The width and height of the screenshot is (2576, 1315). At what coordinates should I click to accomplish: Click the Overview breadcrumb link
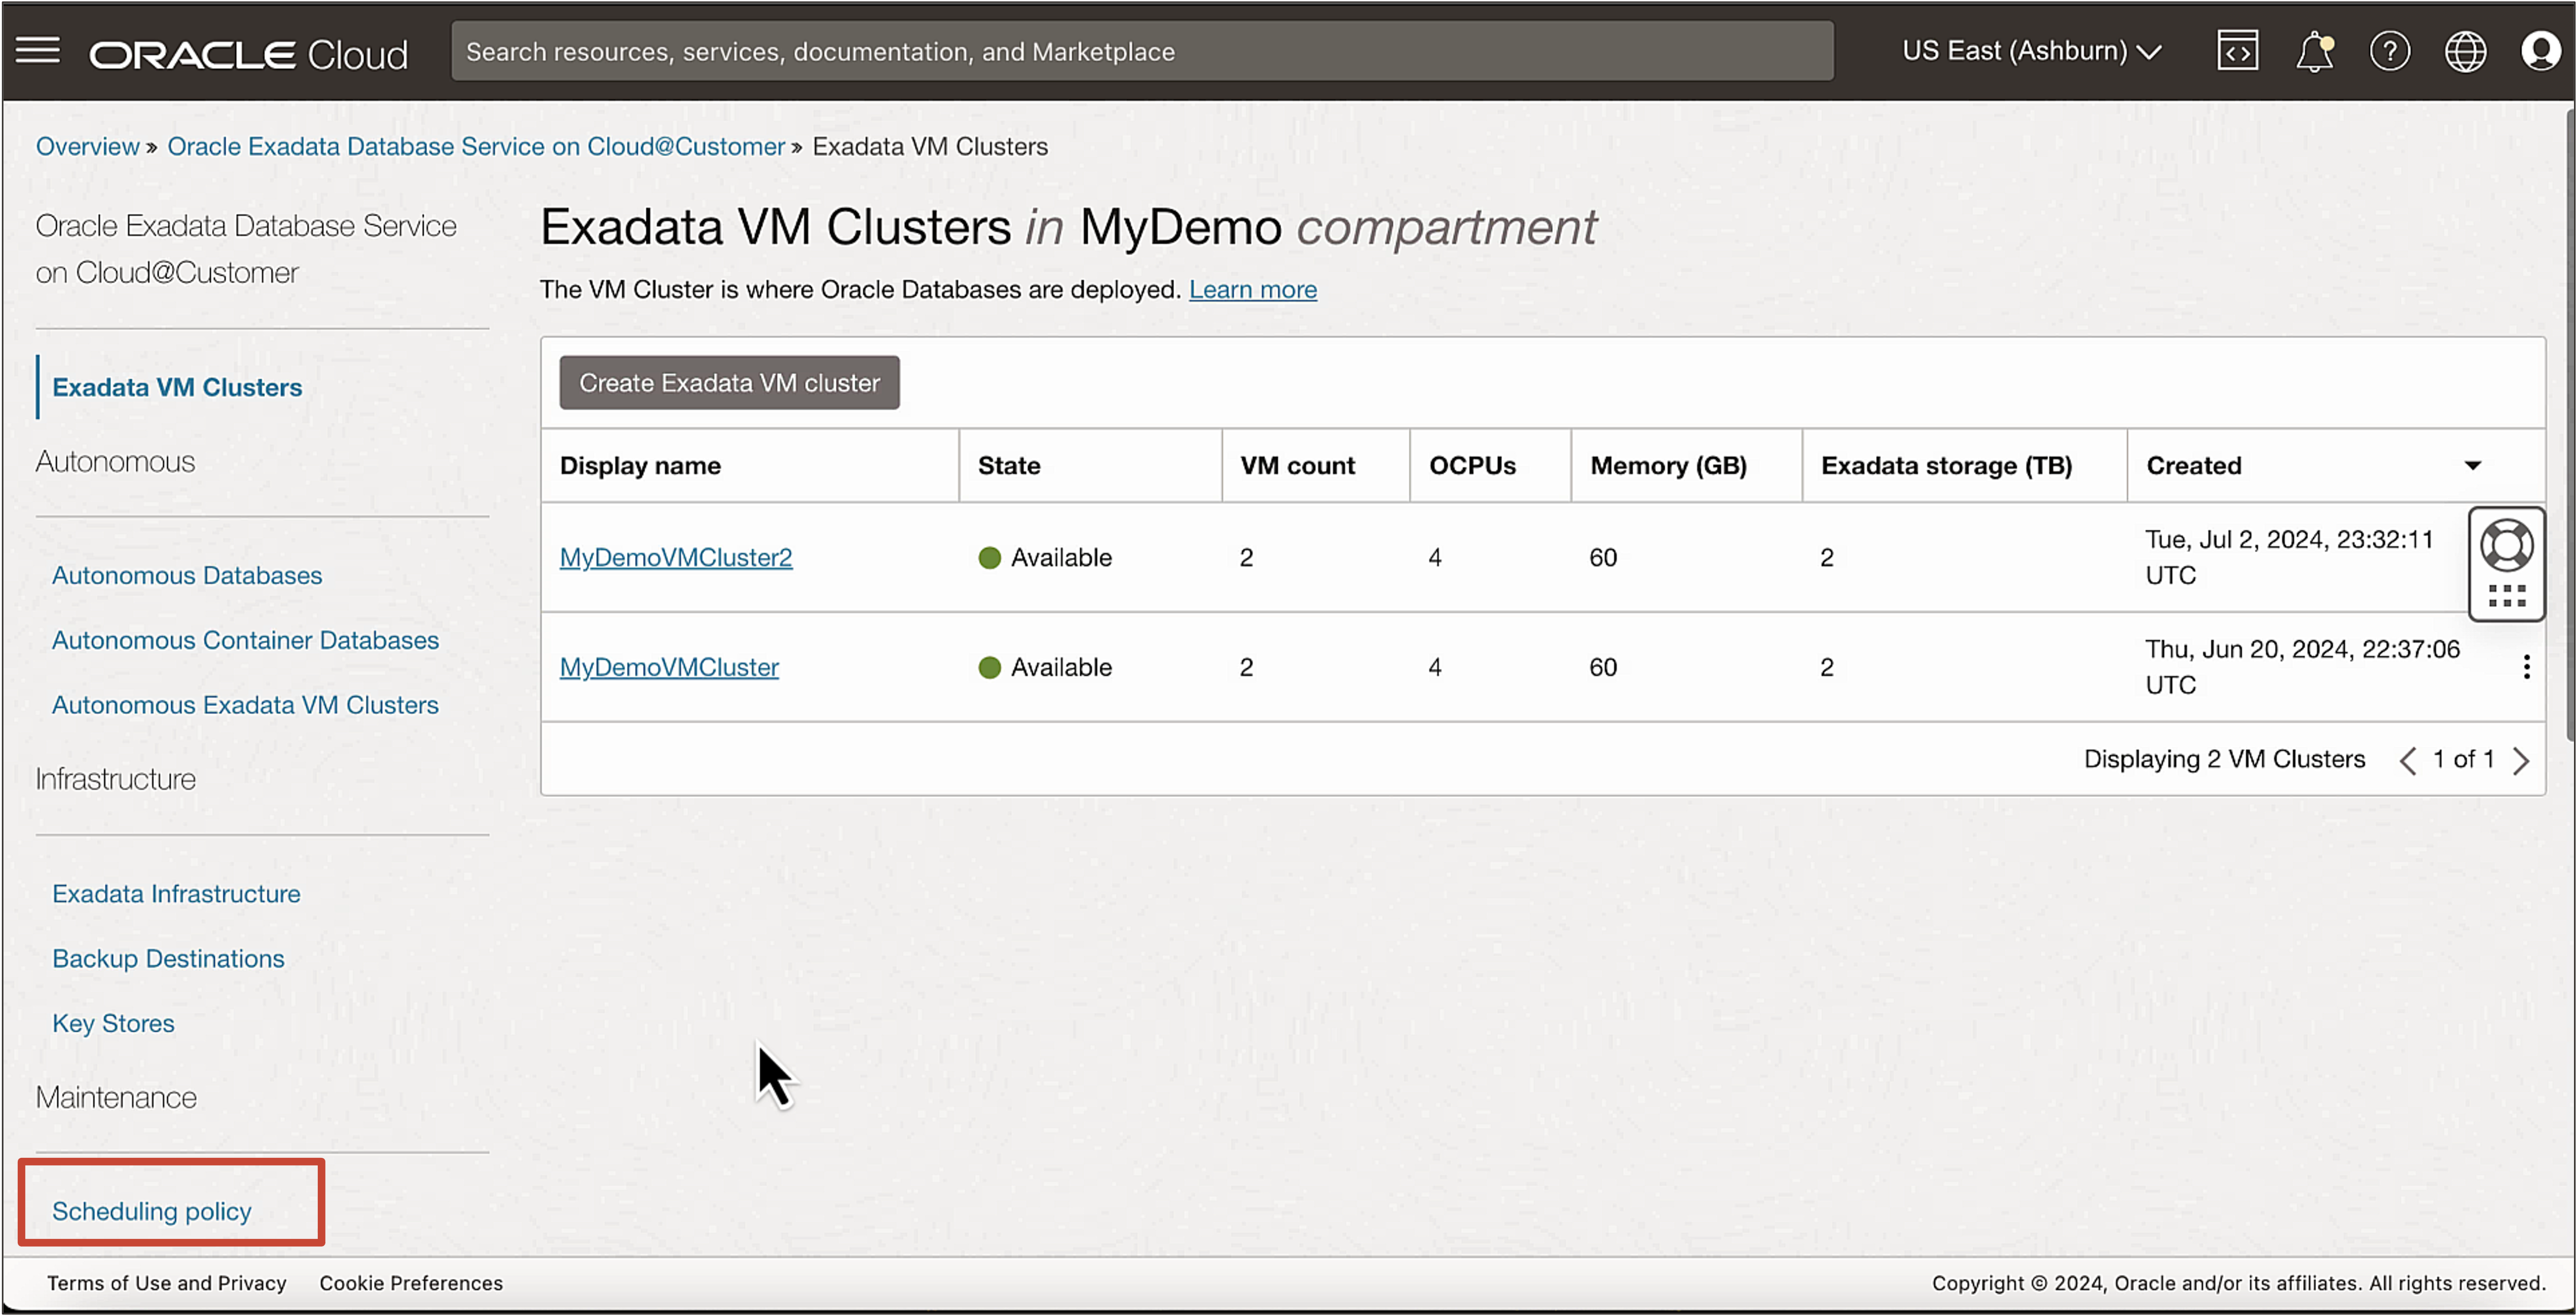tap(87, 147)
